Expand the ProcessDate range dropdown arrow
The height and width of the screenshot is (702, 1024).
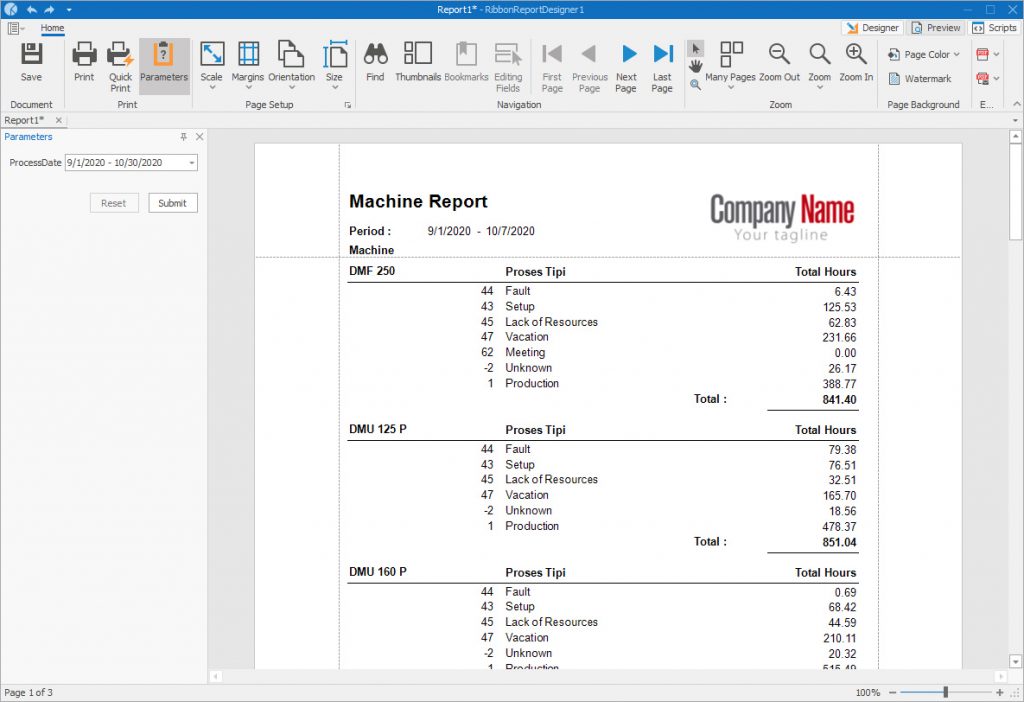pos(191,163)
